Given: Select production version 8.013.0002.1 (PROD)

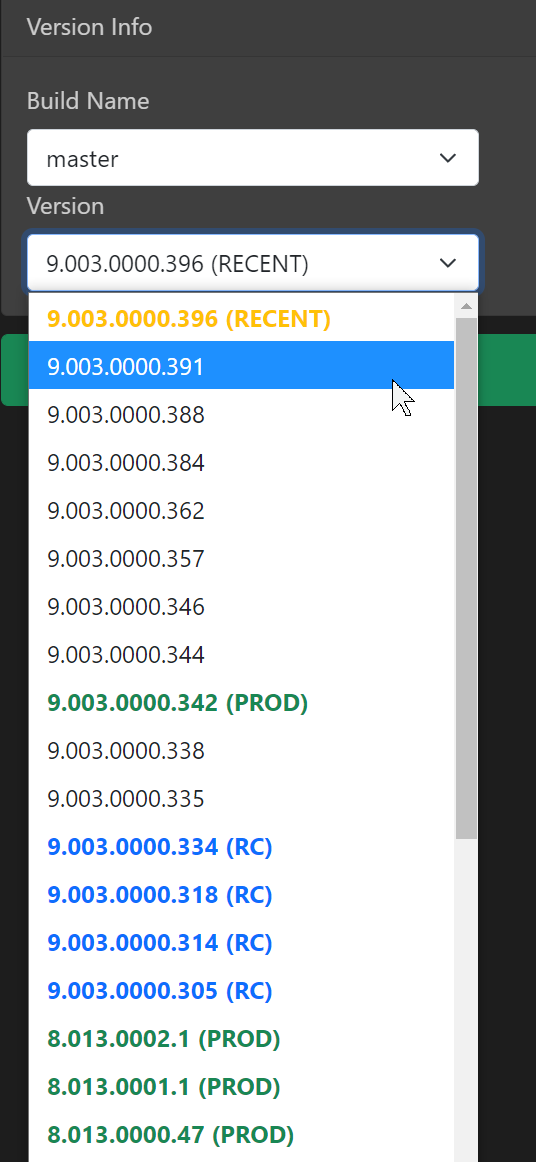Looking at the screenshot, I should (242, 1038).
